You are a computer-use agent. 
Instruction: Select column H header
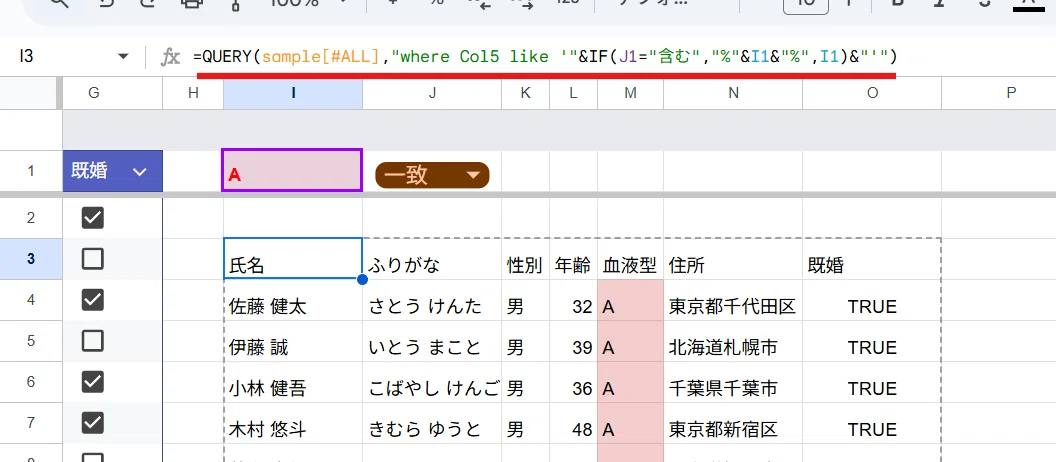pyautogui.click(x=193, y=94)
